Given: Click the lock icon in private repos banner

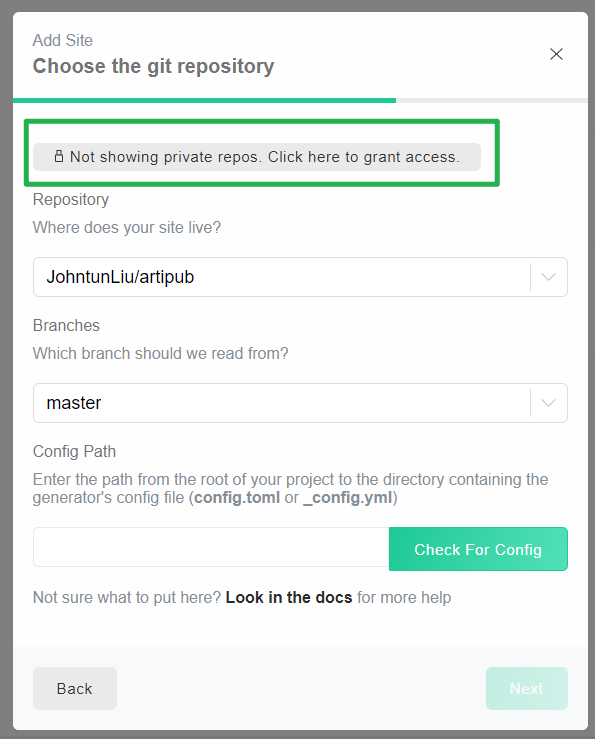Looking at the screenshot, I should 58,156.
